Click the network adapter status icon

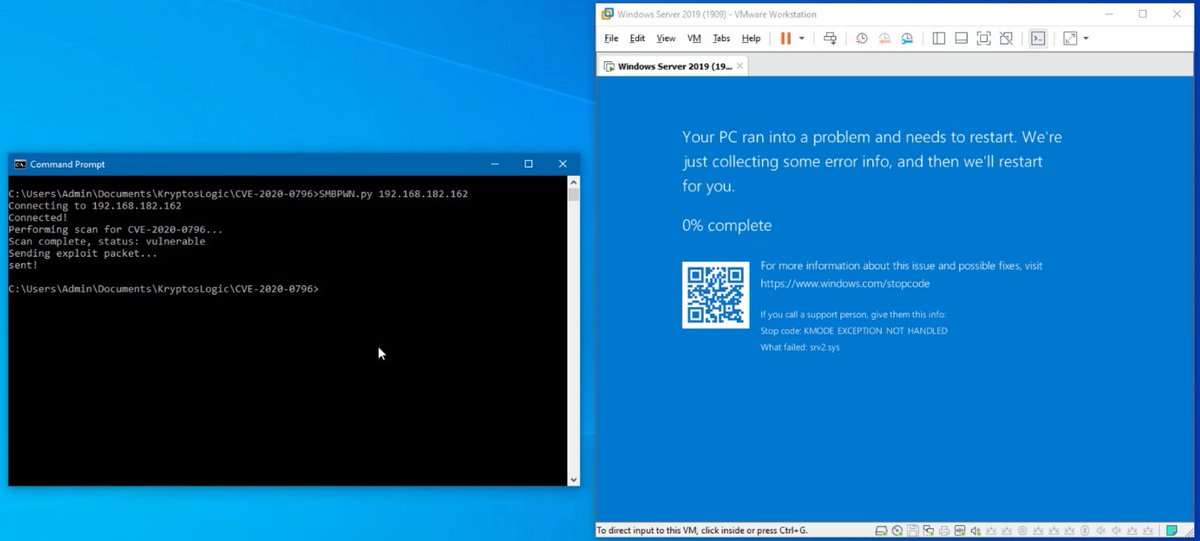coord(928,531)
